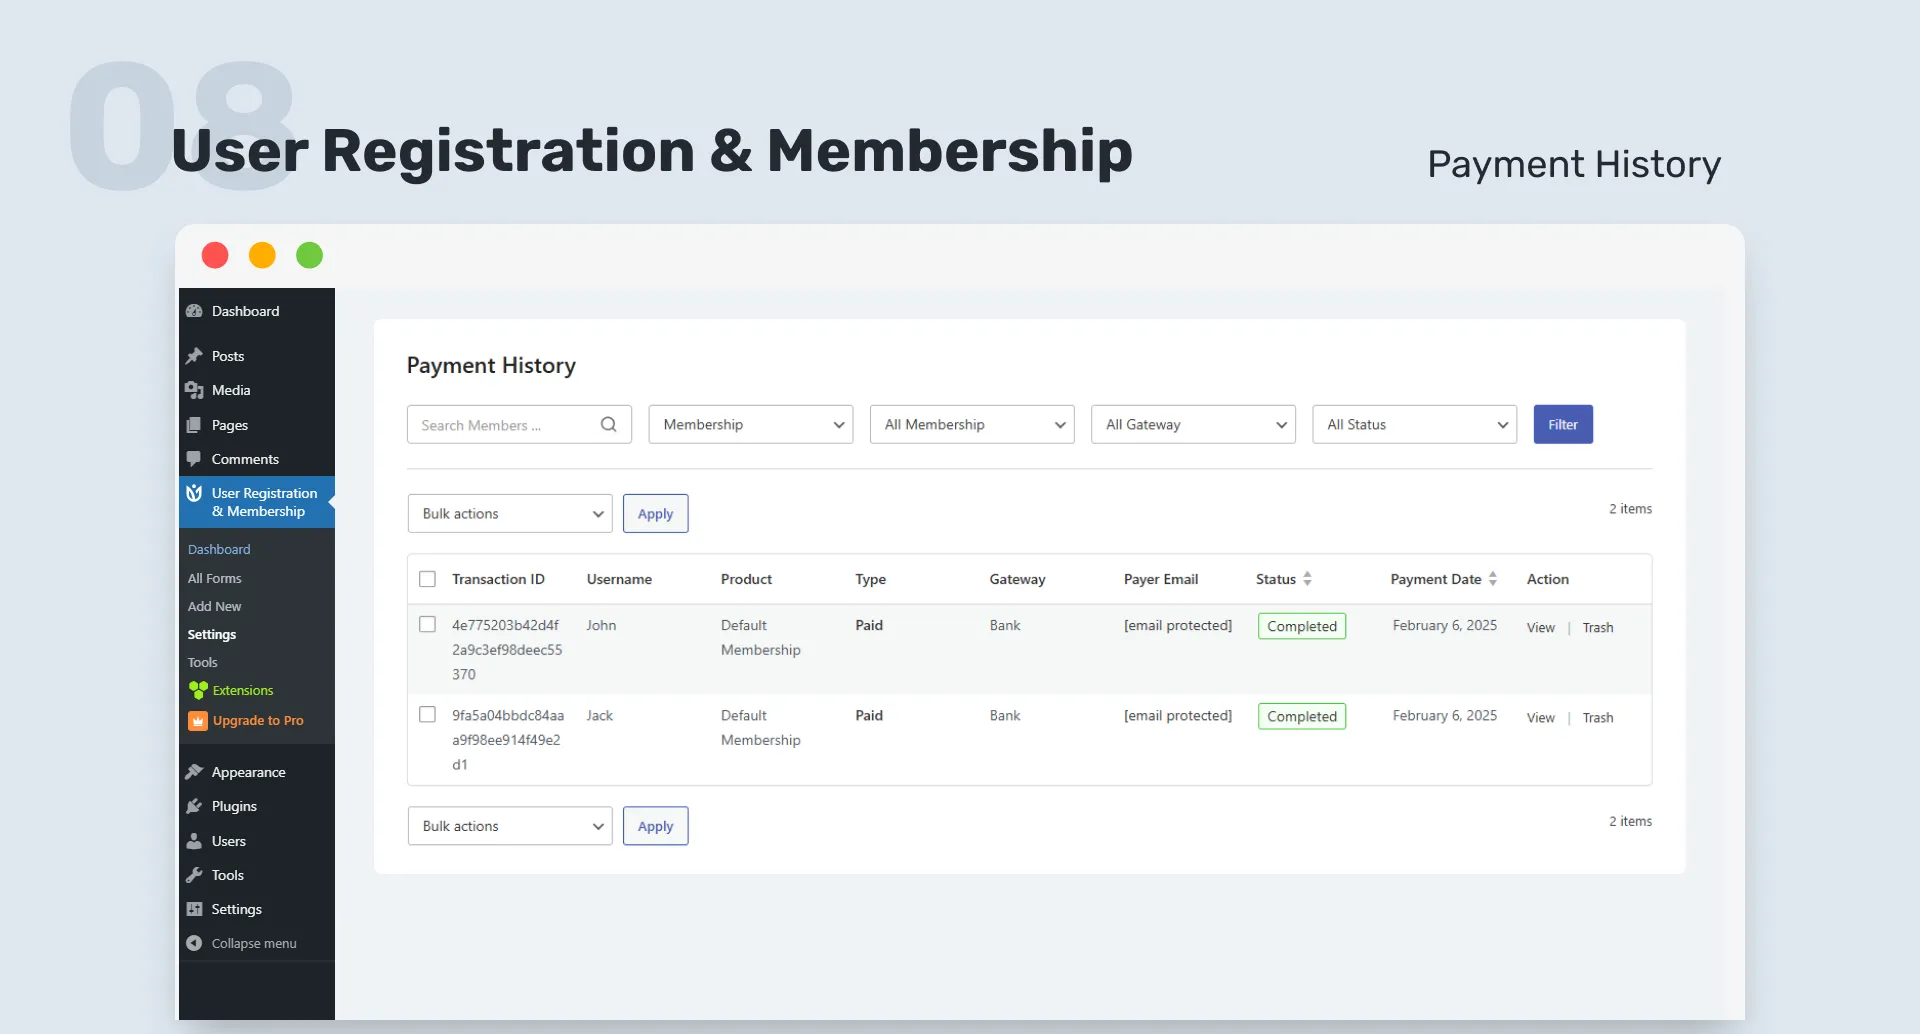Click the Settings sliders icon at bottom
The width and height of the screenshot is (1920, 1034).
[x=194, y=909]
